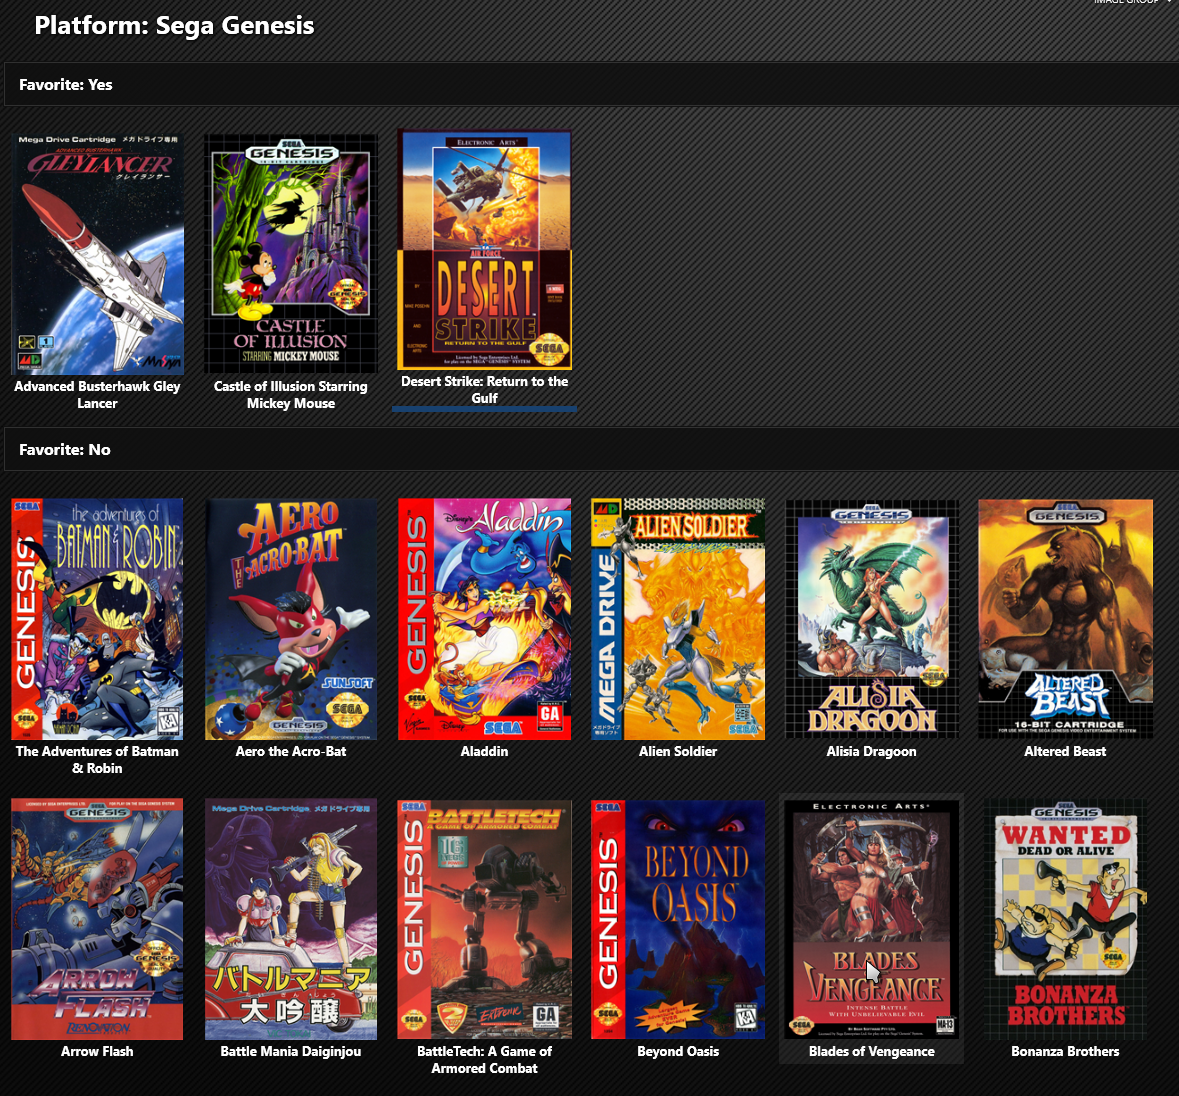Choose the Battle Mania Daiginjou cover

(x=291, y=919)
